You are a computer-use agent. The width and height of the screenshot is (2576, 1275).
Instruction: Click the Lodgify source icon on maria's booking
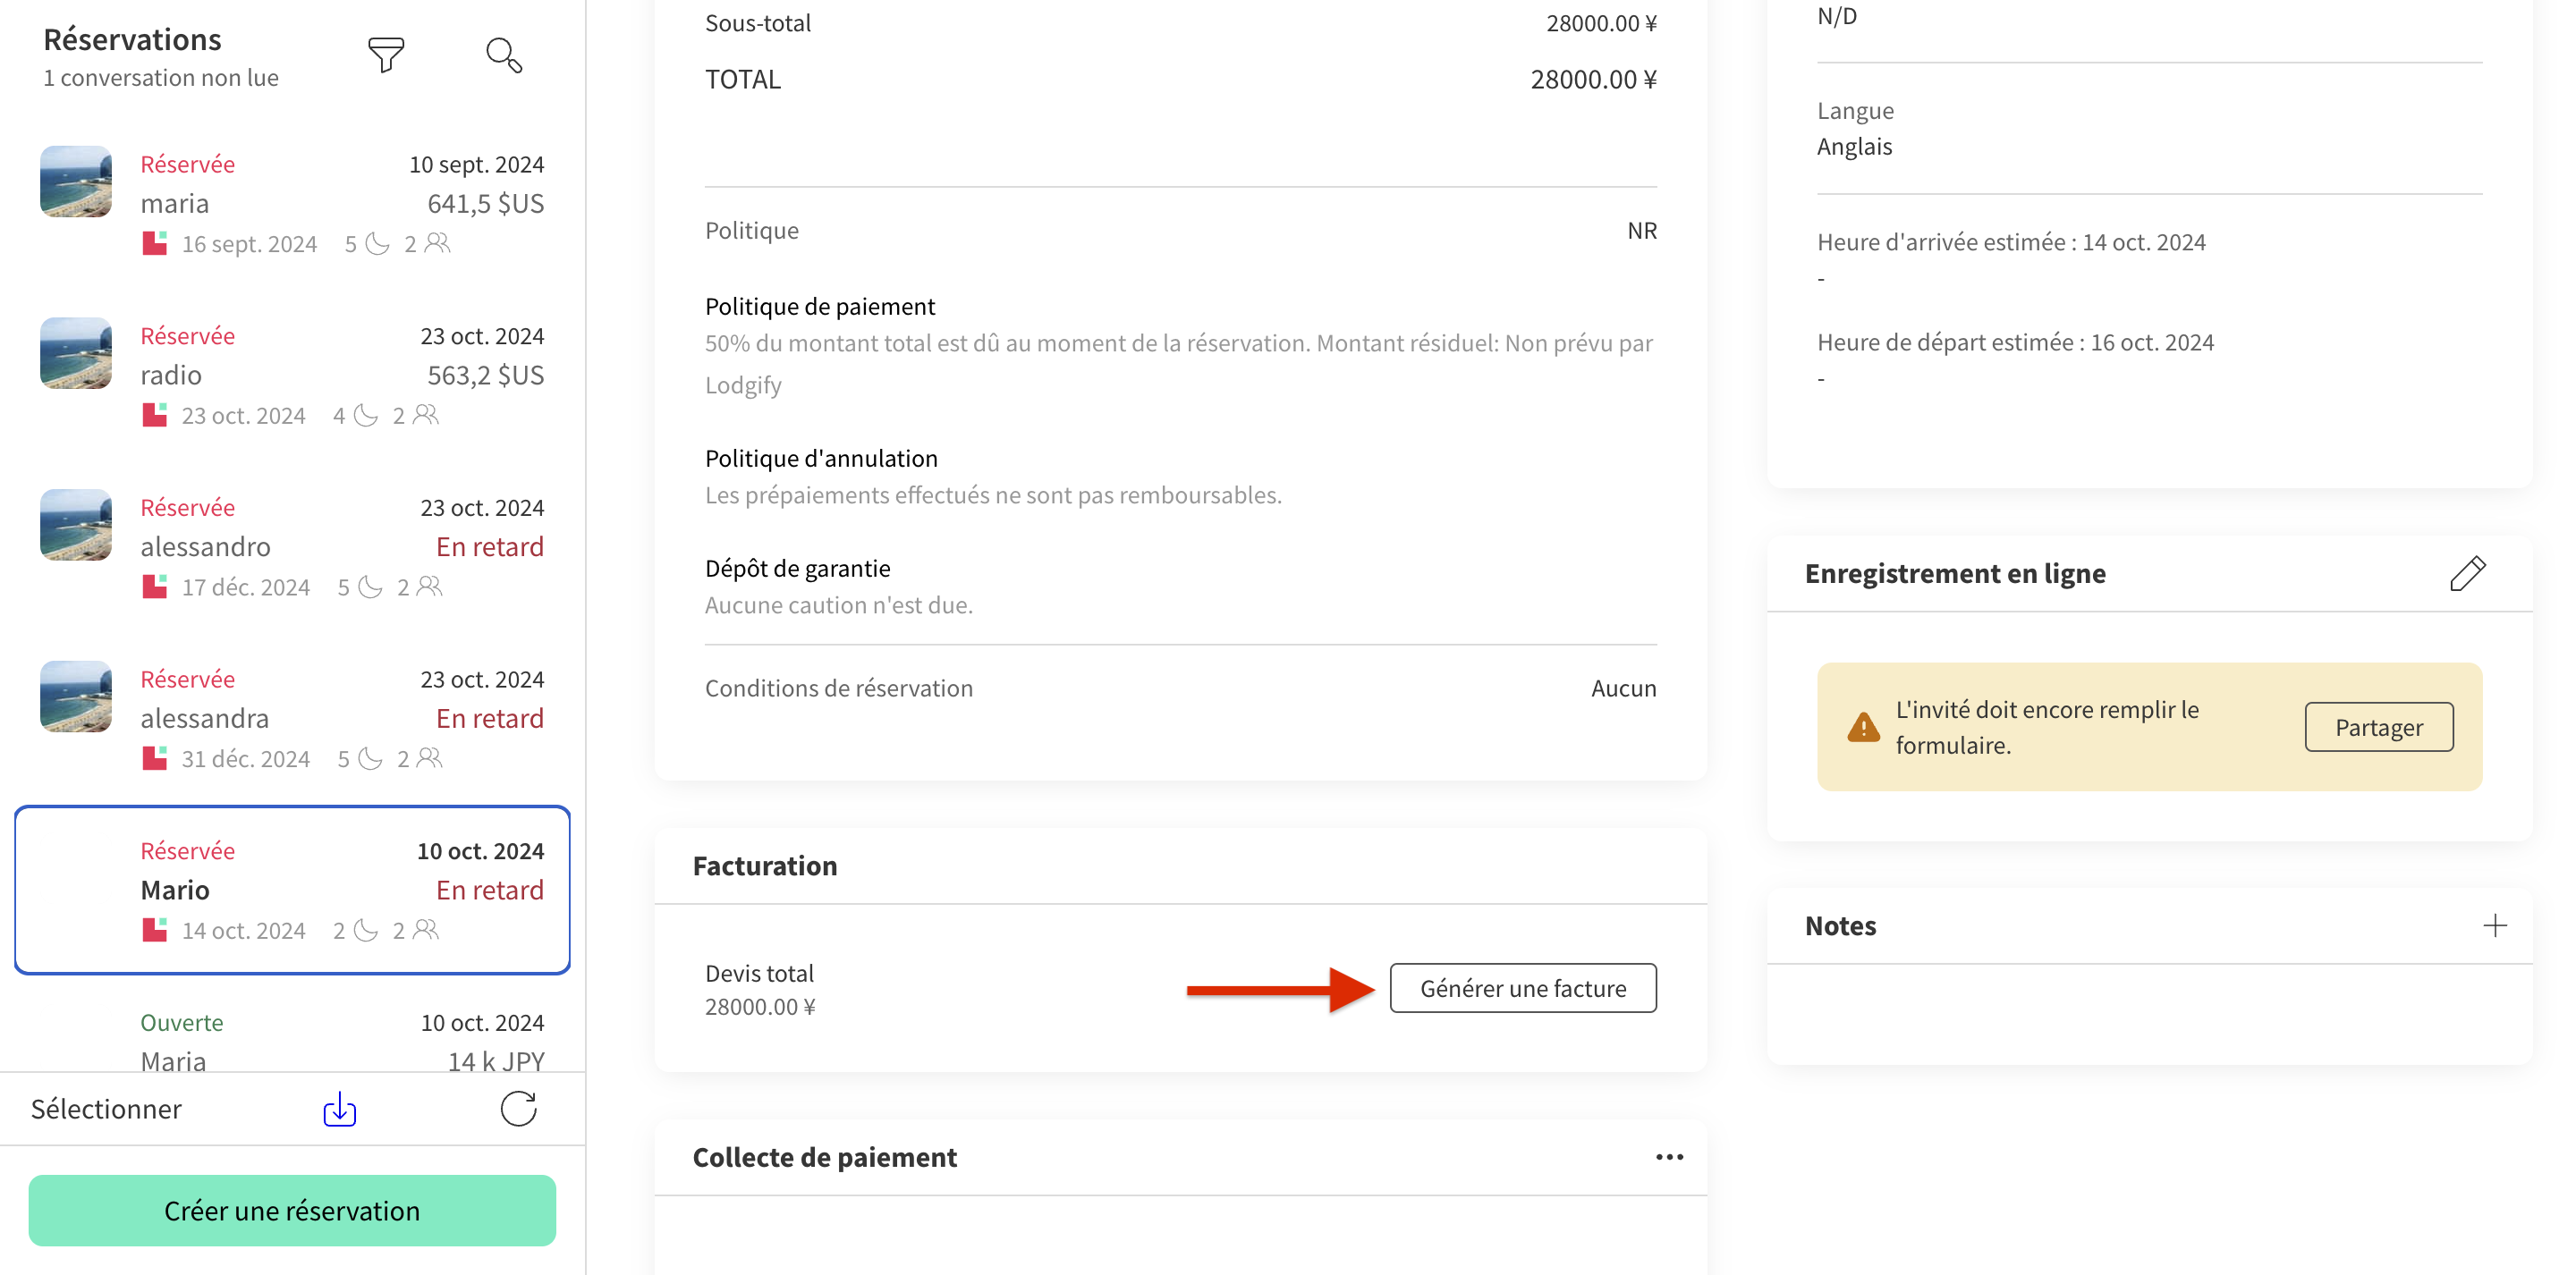click(x=154, y=244)
